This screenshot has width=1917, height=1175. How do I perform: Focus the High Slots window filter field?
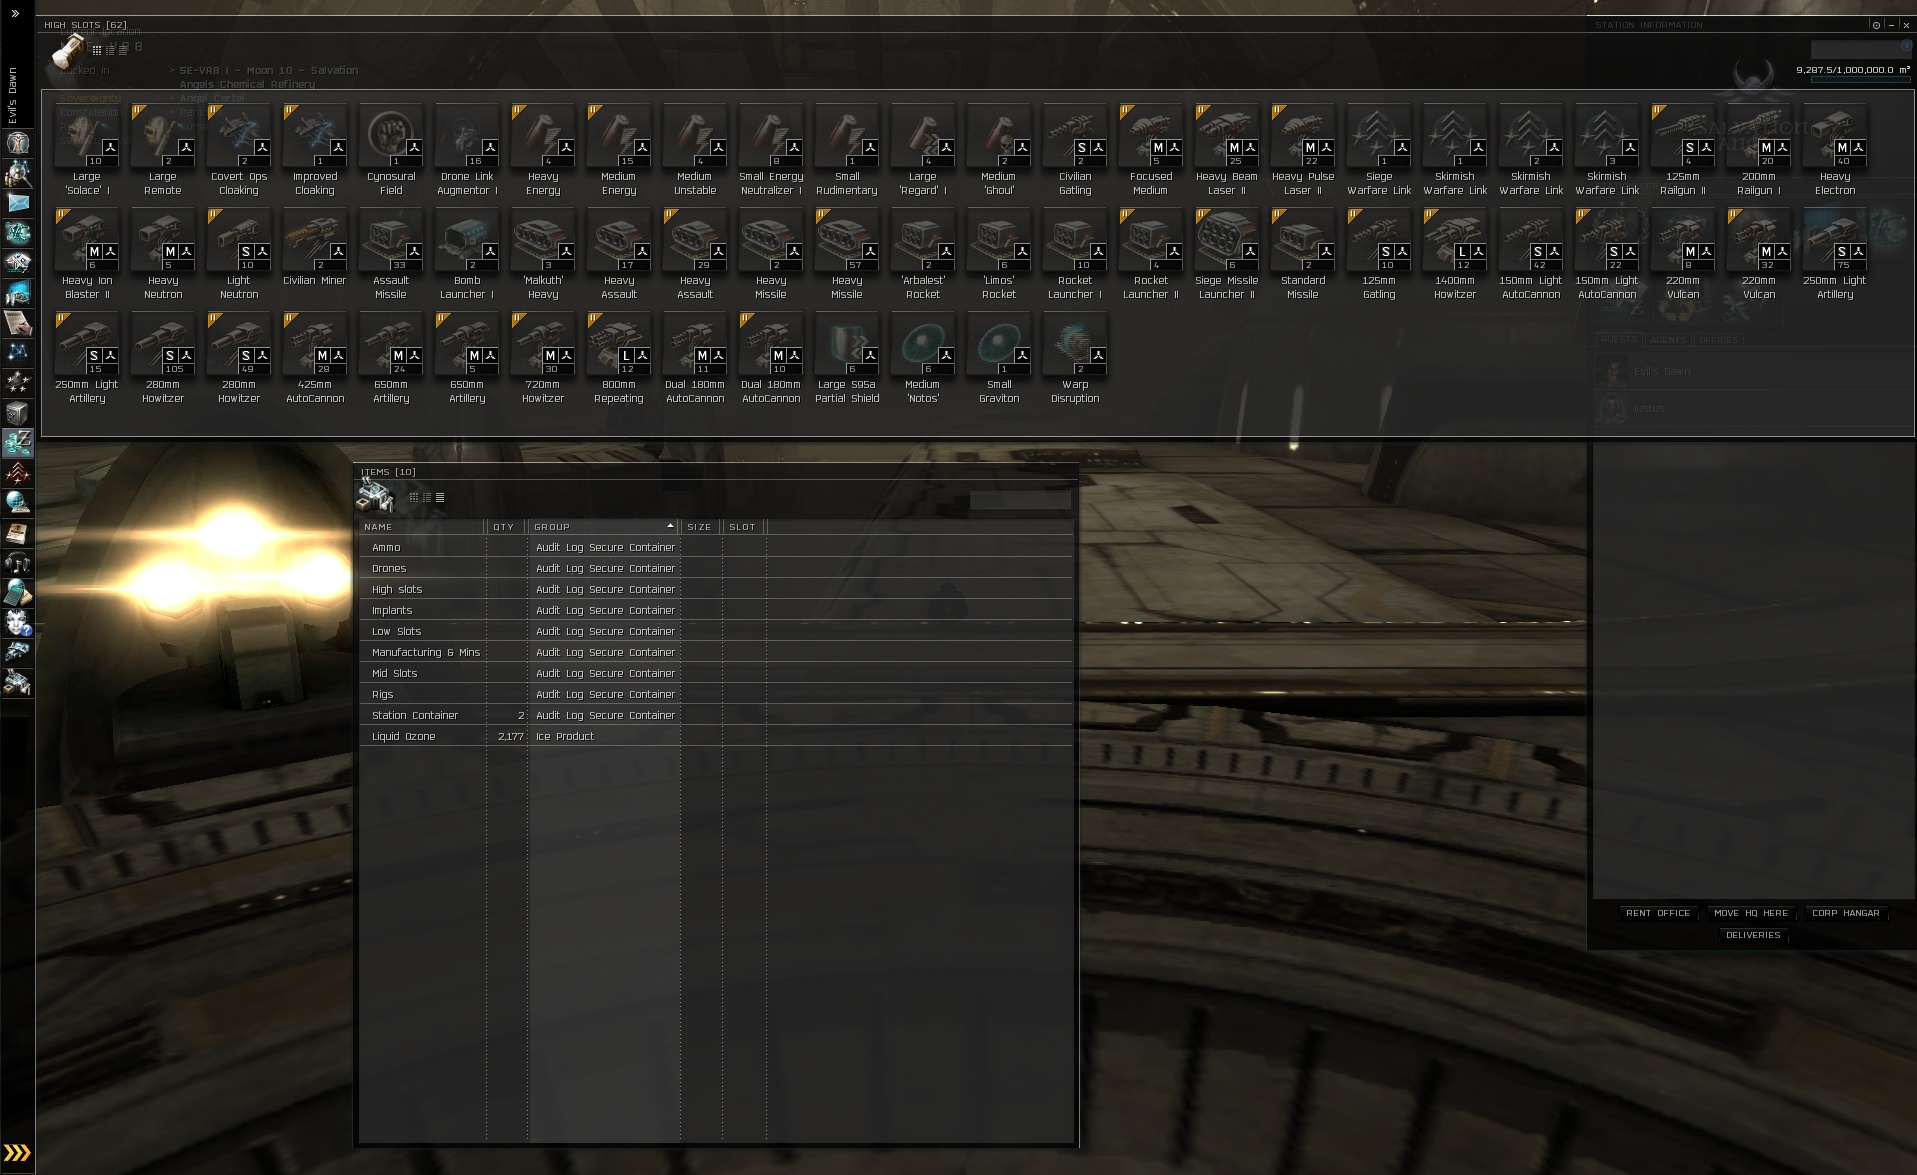point(1860,48)
